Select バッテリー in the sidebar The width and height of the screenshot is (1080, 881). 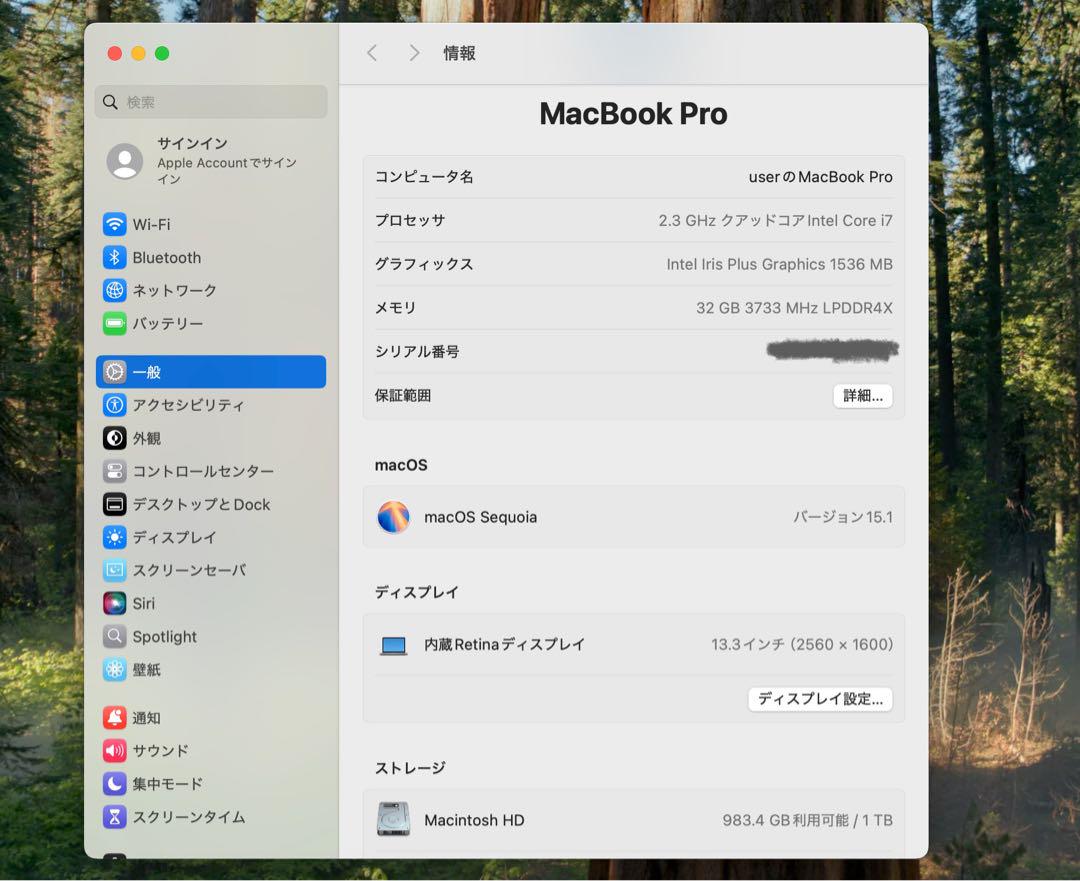coord(211,323)
